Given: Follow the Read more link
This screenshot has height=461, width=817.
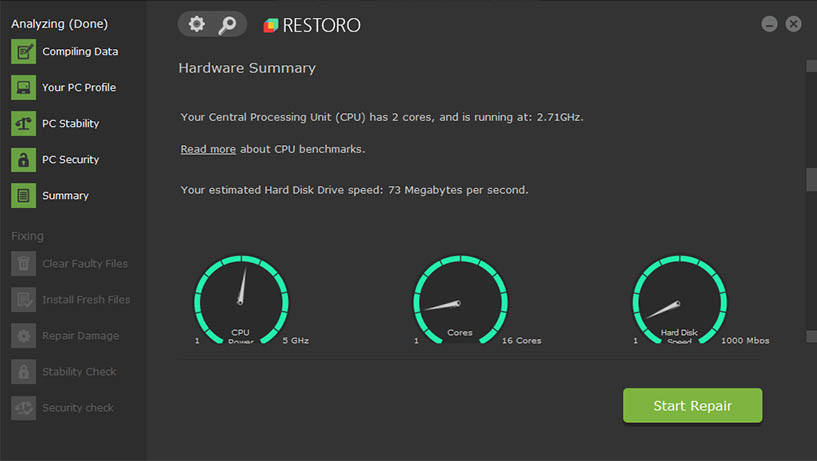Looking at the screenshot, I should click(208, 149).
